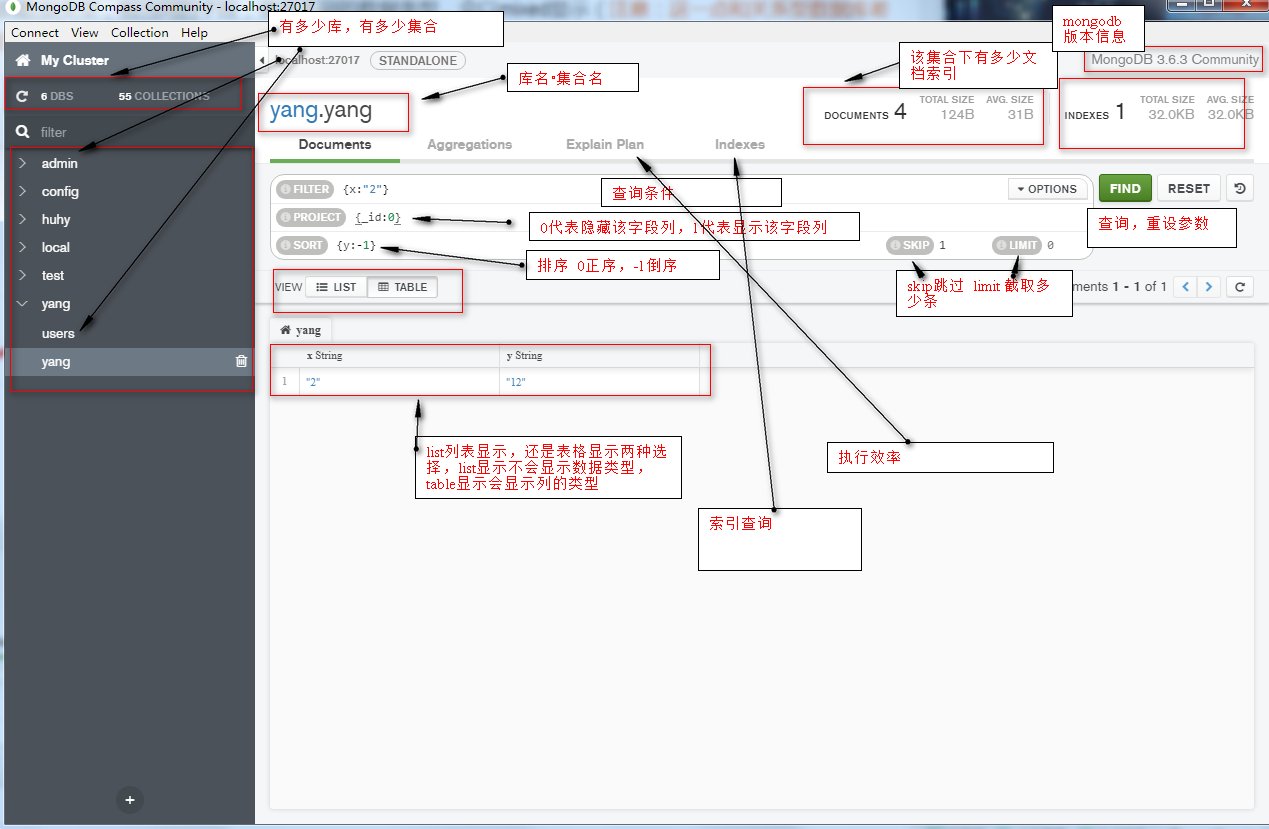Click the LIMIT info label
This screenshot has height=829, width=1269.
coord(1017,245)
